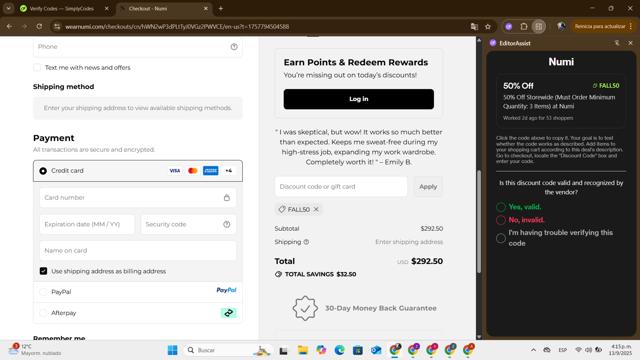
Task: Toggle the browser side panel icon
Action: coord(539,27)
